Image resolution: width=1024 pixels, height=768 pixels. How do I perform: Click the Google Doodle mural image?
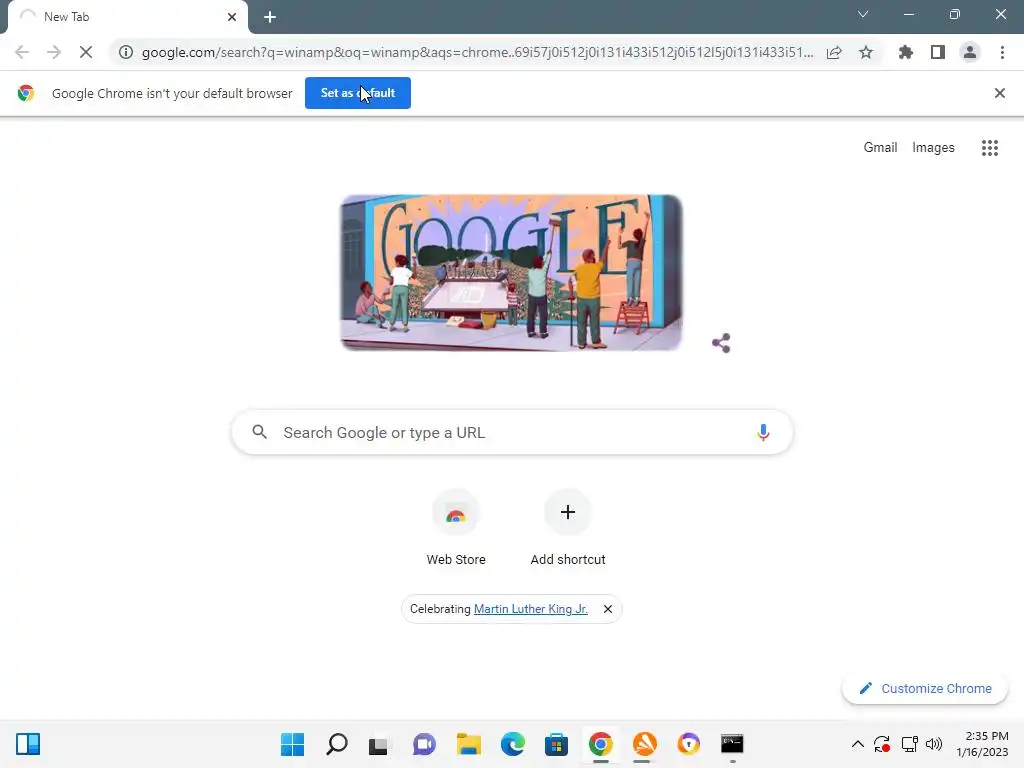point(511,272)
